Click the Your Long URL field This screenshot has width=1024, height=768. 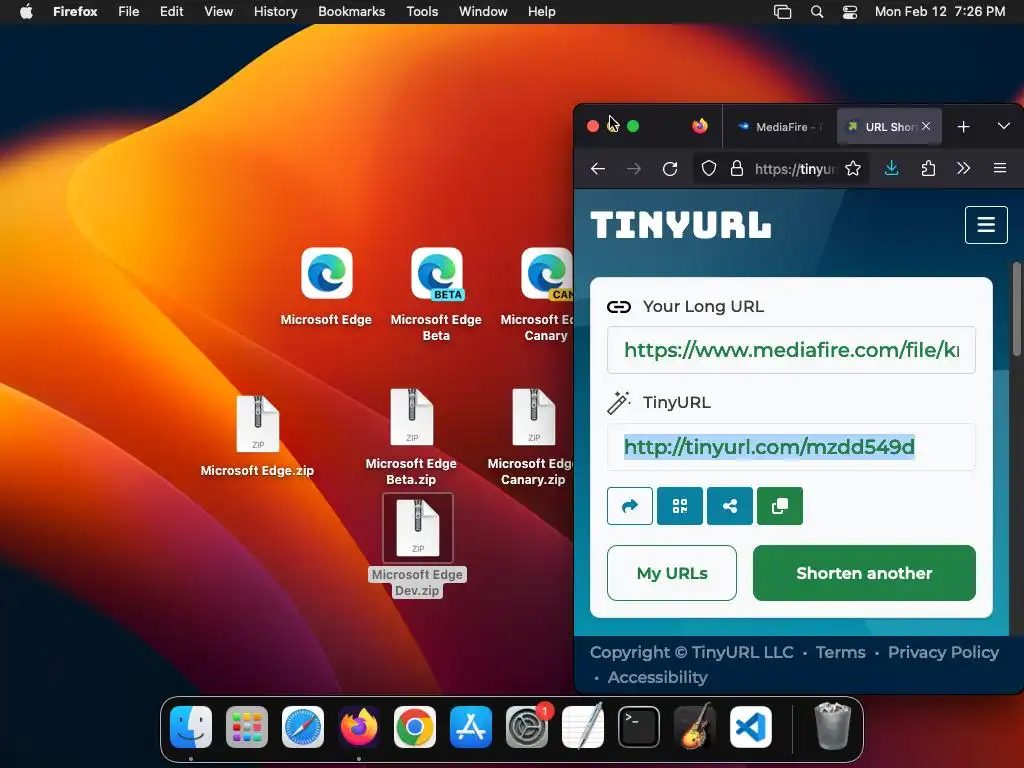[791, 350]
